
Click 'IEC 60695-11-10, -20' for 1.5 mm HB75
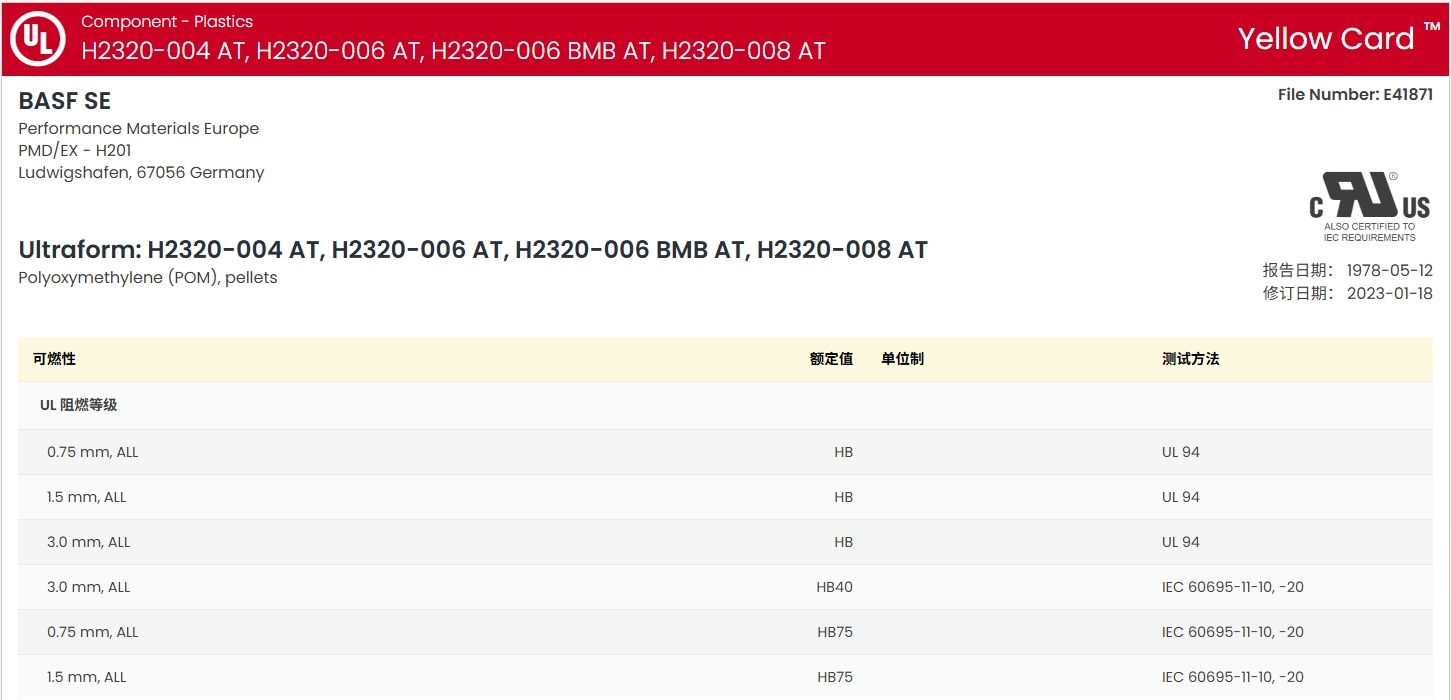(x=1233, y=677)
